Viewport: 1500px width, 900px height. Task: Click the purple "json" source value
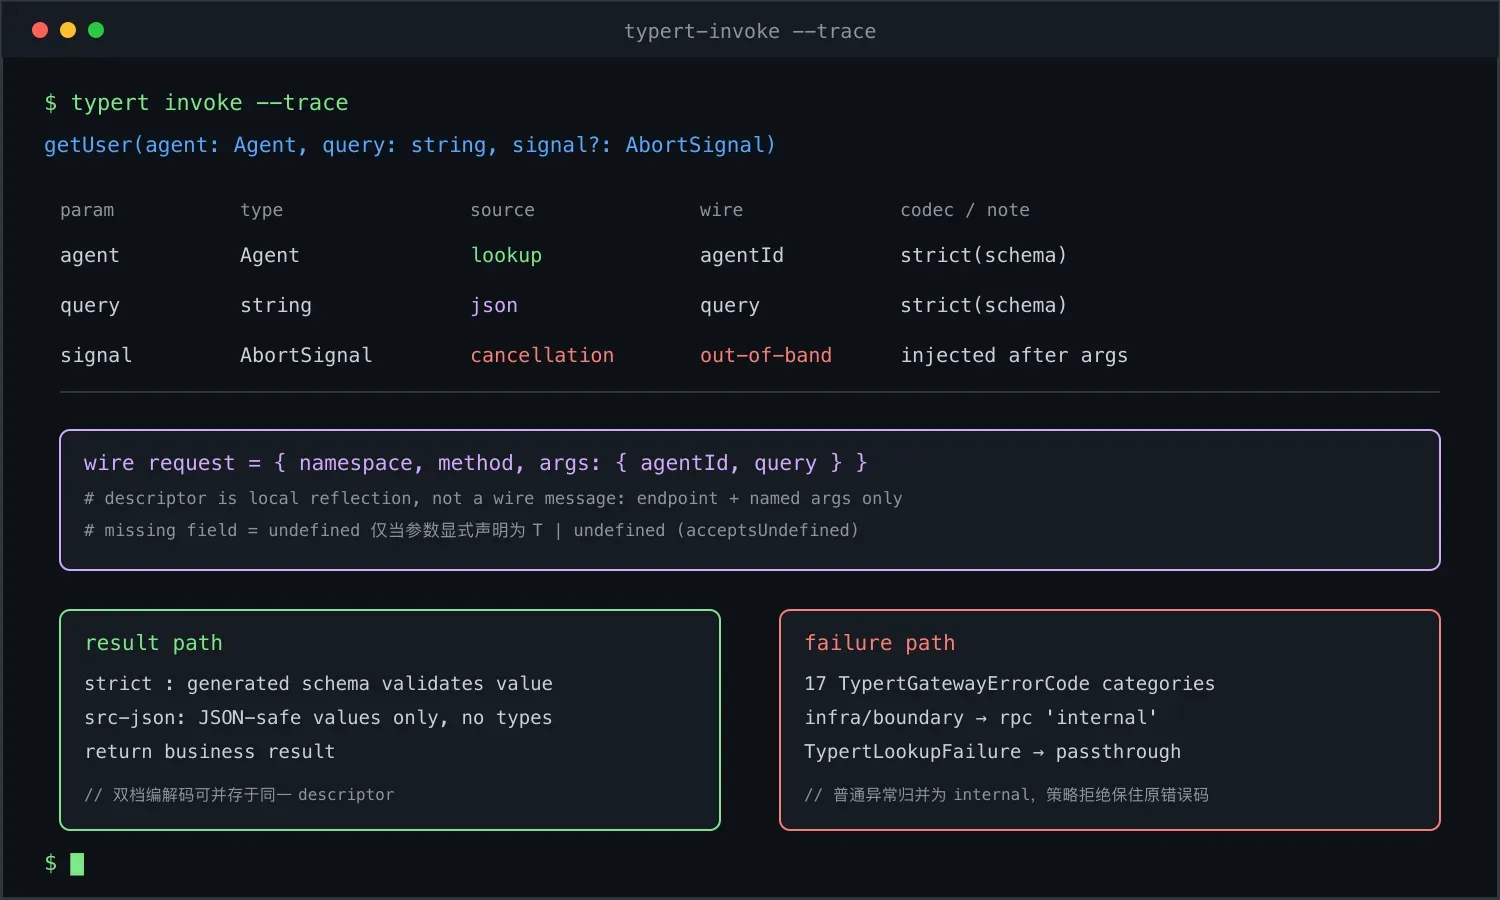click(494, 306)
